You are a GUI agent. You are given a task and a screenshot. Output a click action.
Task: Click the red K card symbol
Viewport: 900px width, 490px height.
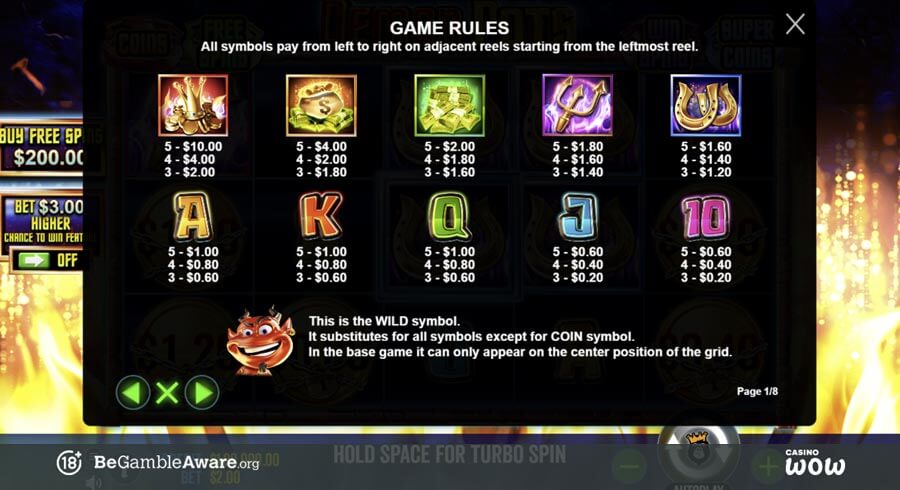tap(321, 215)
